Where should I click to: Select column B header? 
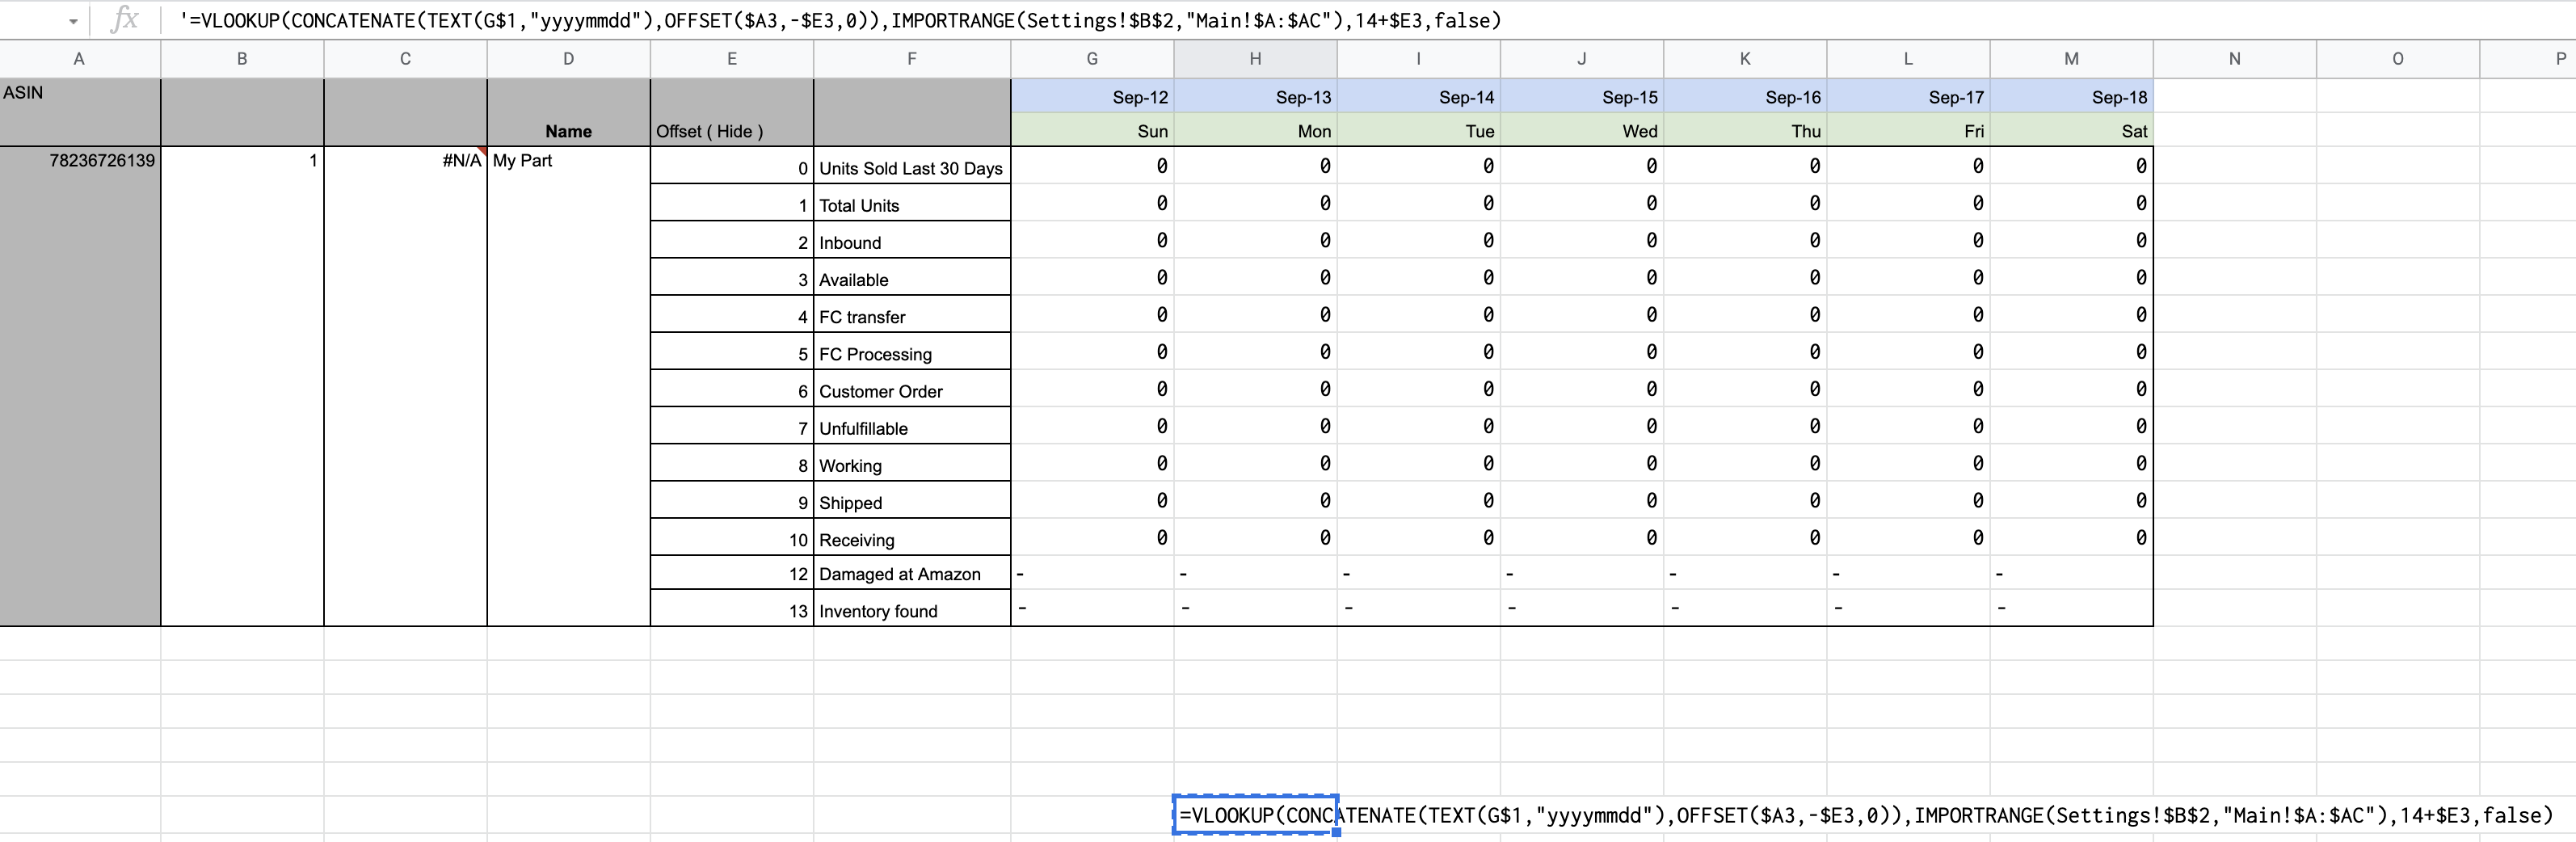tap(242, 59)
